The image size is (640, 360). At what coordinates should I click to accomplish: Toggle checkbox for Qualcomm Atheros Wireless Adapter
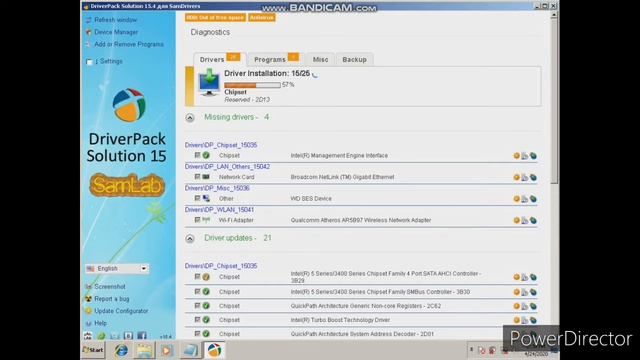[197, 220]
